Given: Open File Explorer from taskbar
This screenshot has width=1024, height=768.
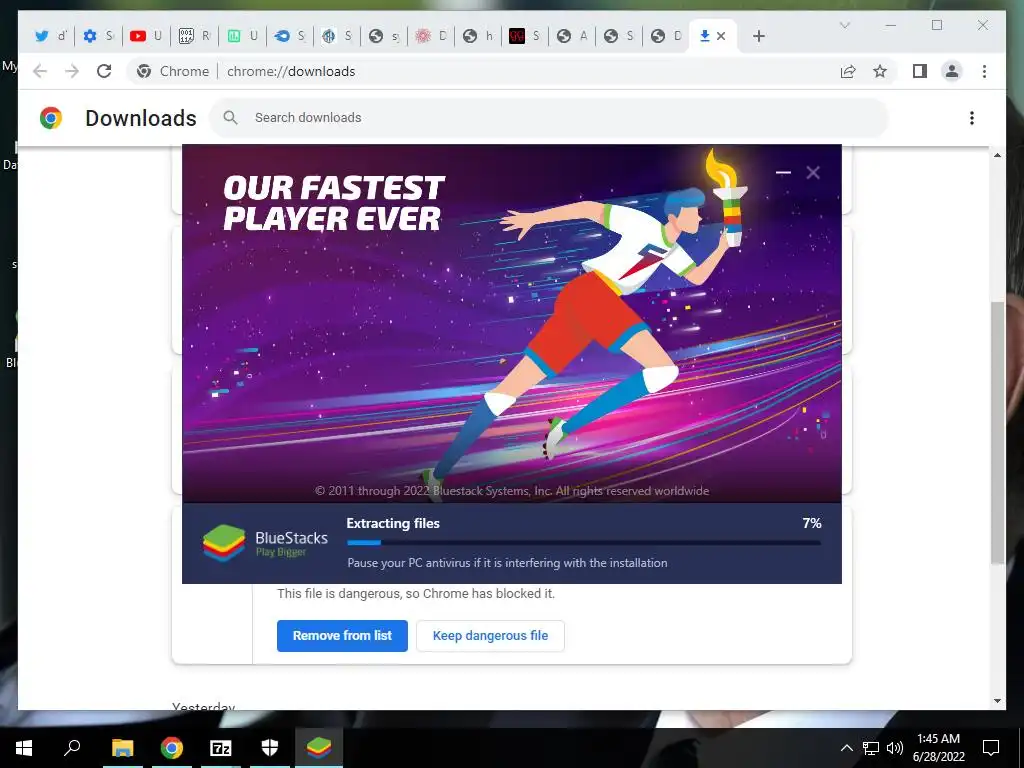Looking at the screenshot, I should [x=122, y=748].
